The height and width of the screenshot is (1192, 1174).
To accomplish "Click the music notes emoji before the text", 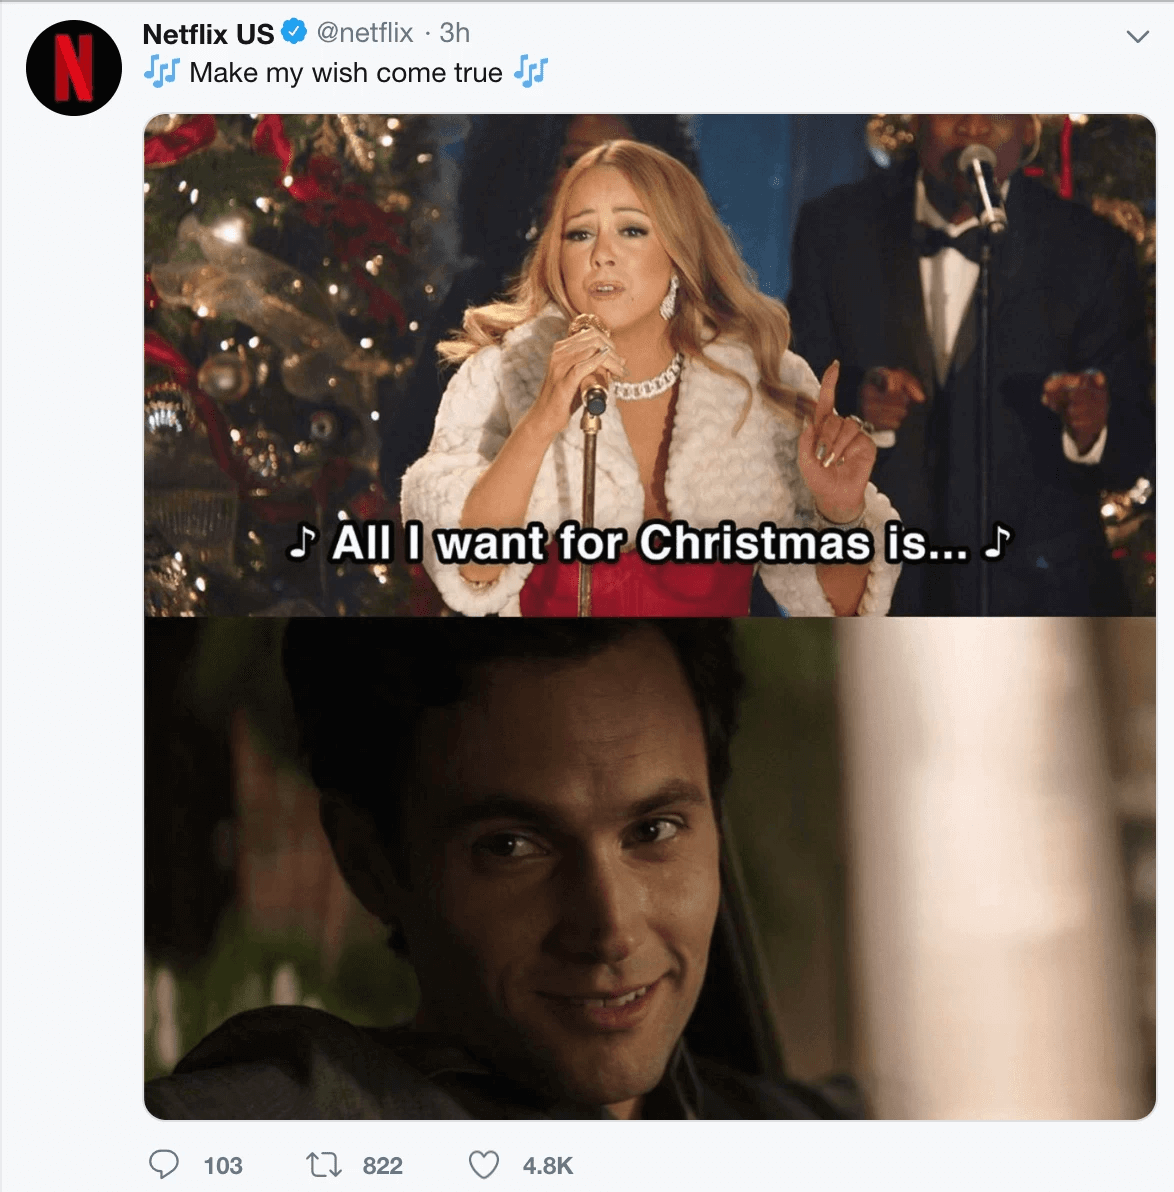I will tap(161, 71).
